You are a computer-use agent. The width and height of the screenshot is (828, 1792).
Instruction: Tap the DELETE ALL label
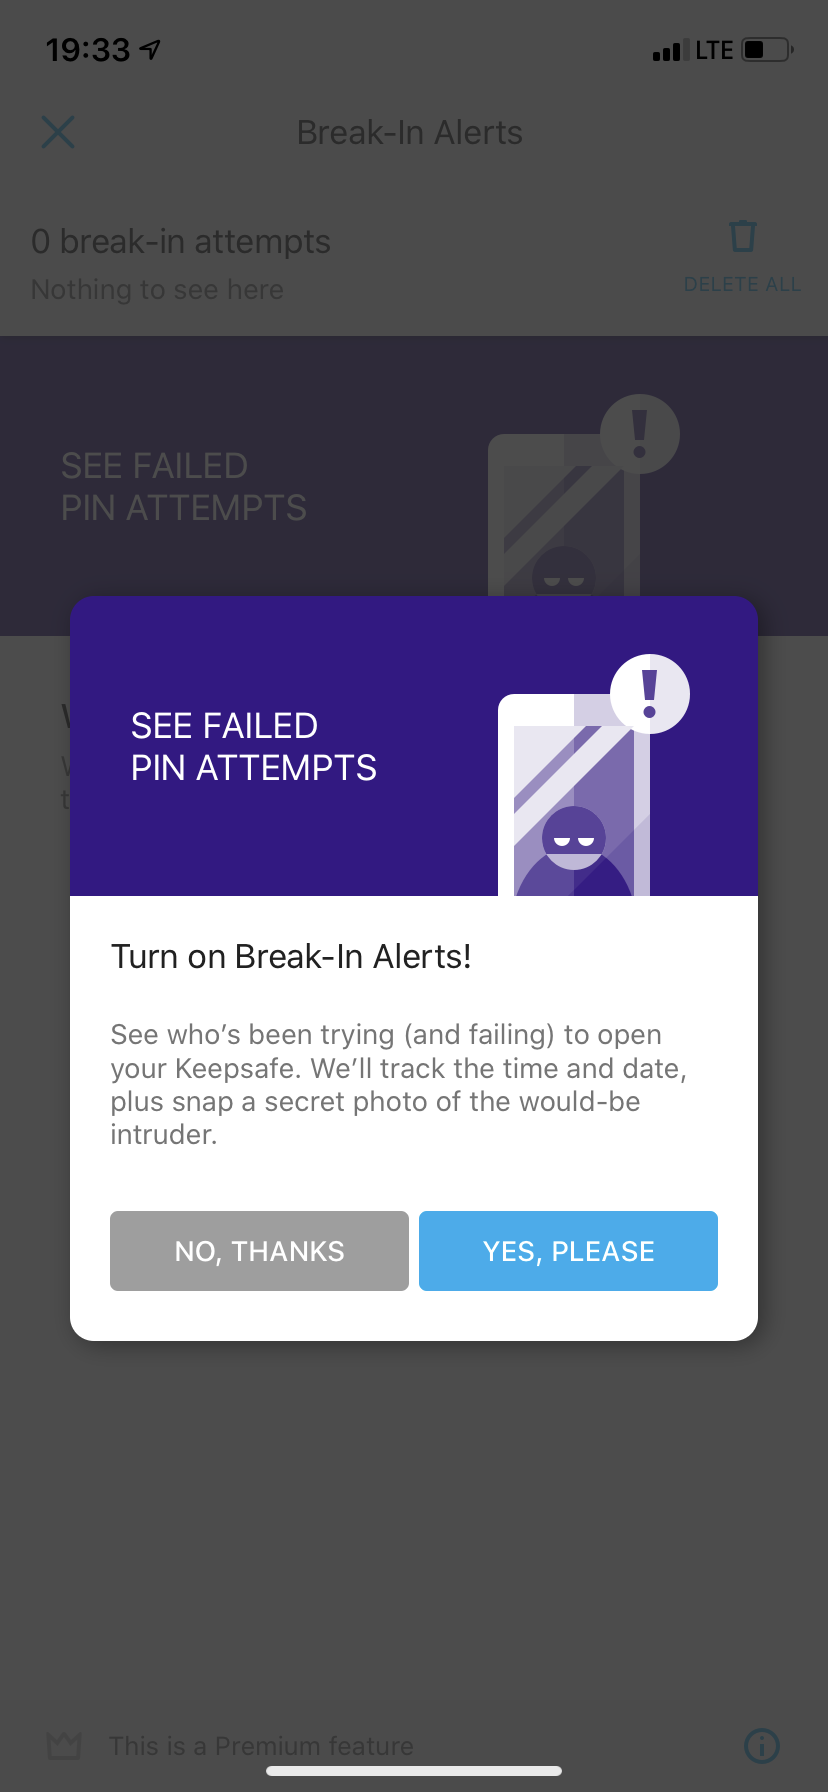(x=742, y=285)
